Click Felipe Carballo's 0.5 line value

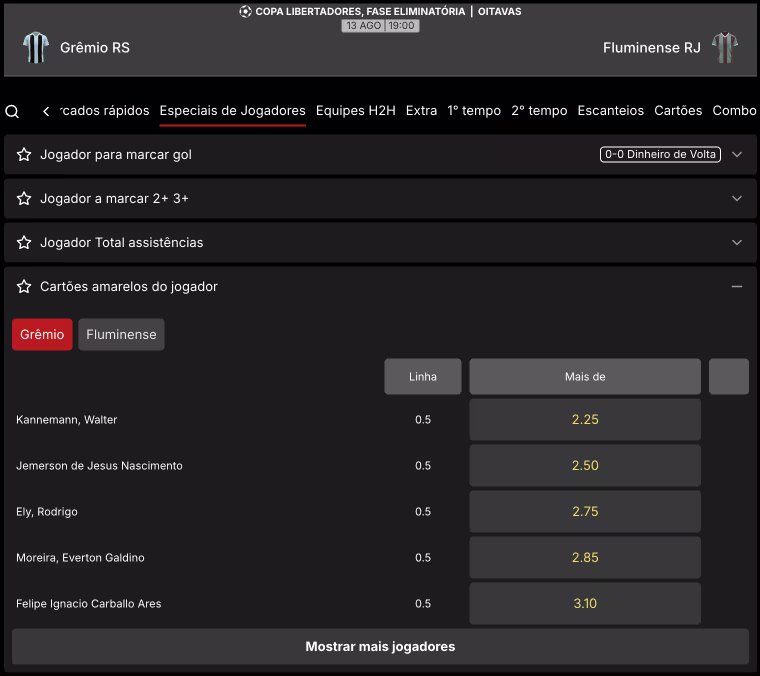coord(423,604)
